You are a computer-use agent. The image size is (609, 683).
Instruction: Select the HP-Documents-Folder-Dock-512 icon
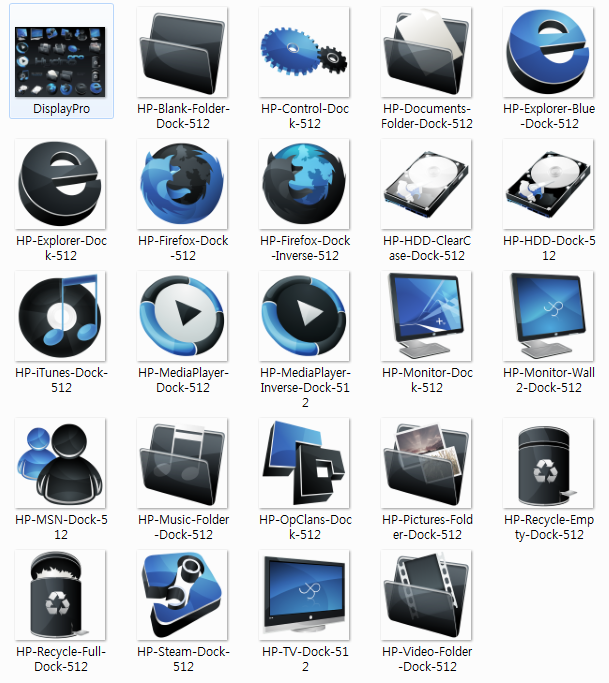426,52
